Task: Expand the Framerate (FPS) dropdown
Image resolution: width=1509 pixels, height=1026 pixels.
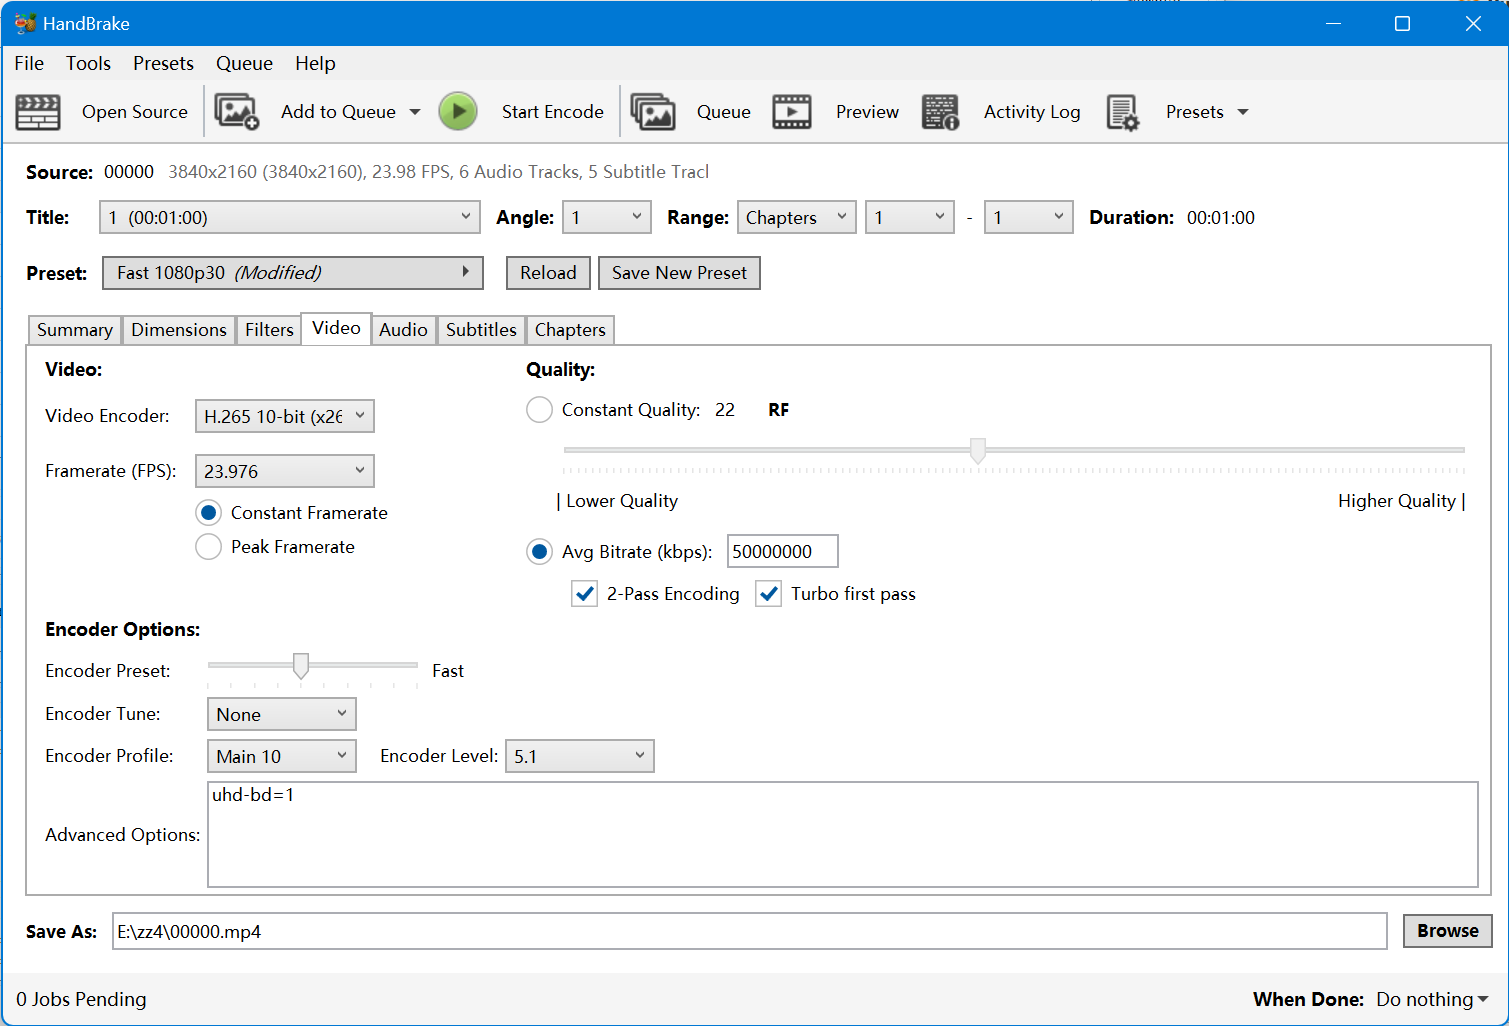Action: point(285,471)
